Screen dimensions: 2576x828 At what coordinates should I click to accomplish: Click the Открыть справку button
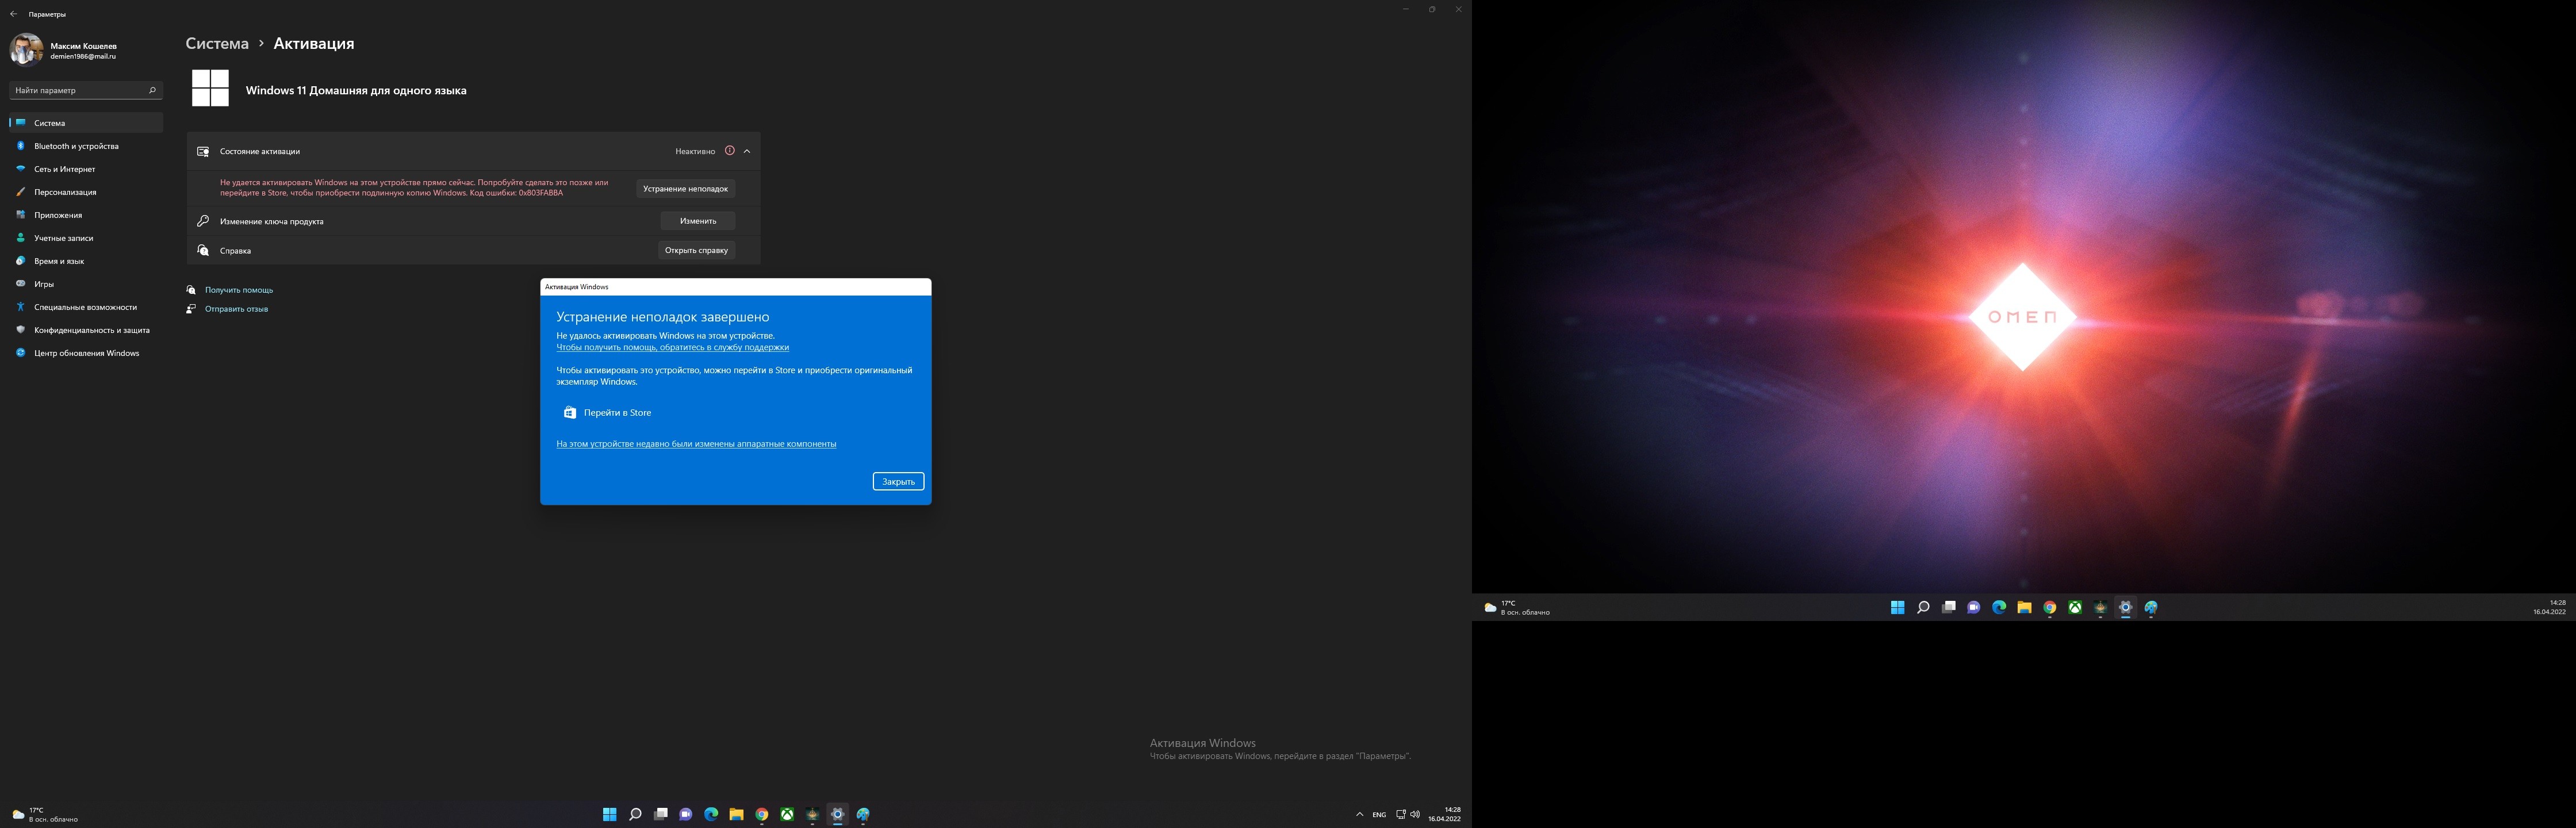tap(696, 250)
